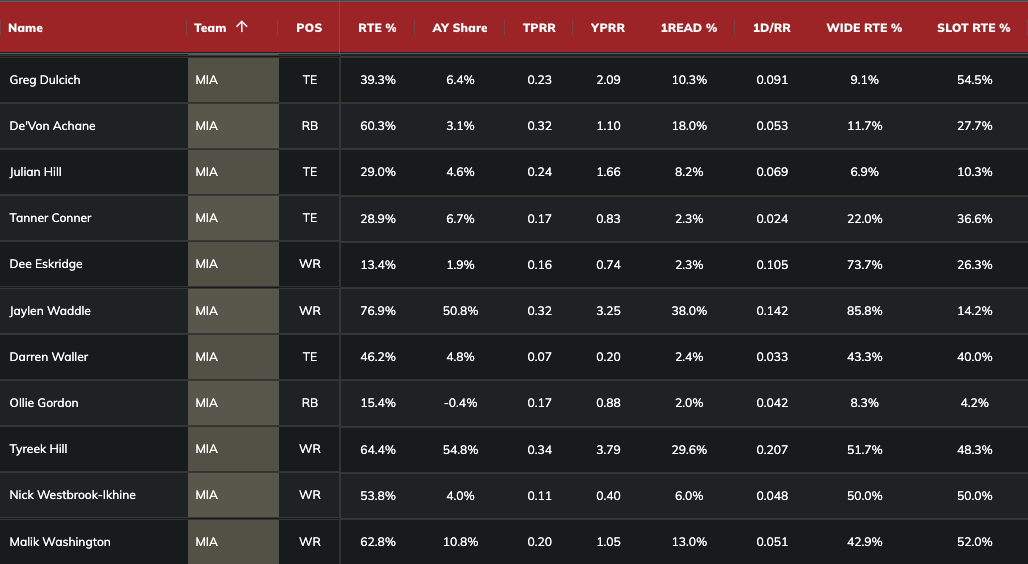The width and height of the screenshot is (1028, 564).
Task: Click the 1D/RR column header
Action: [x=771, y=28]
